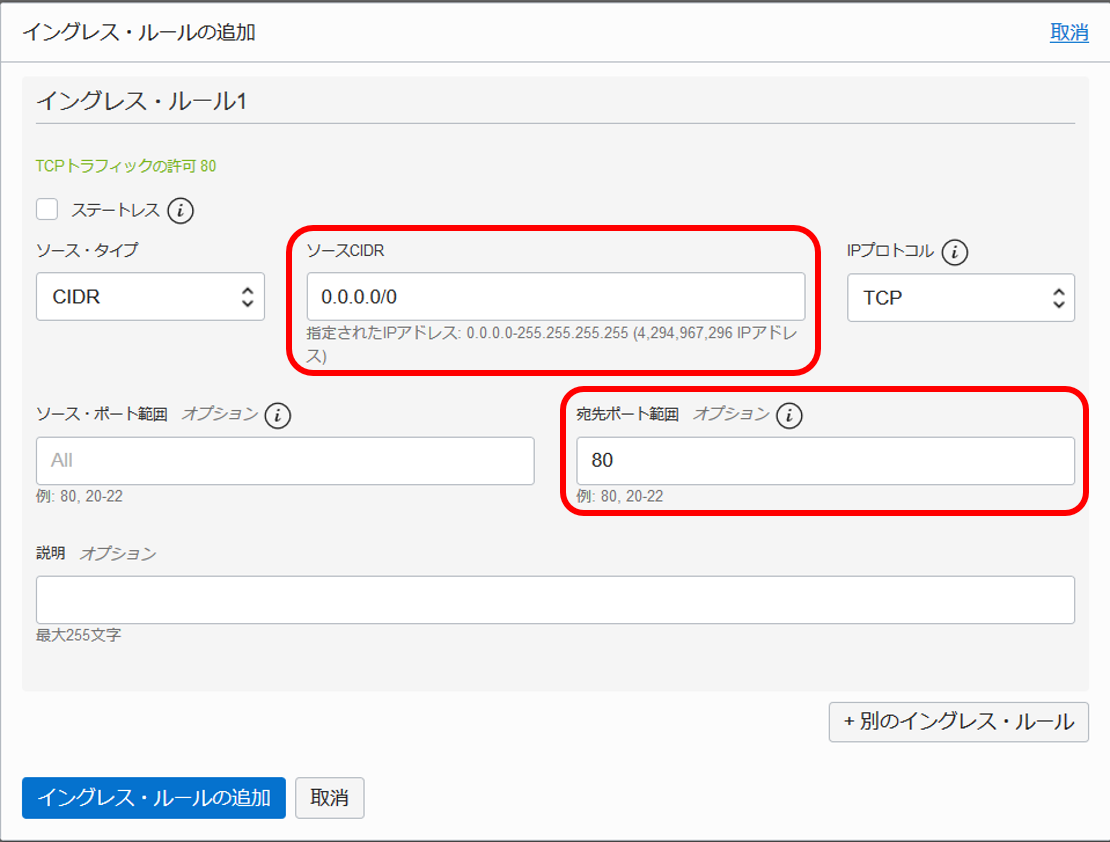Click the 取消 button at the bottom

(329, 798)
